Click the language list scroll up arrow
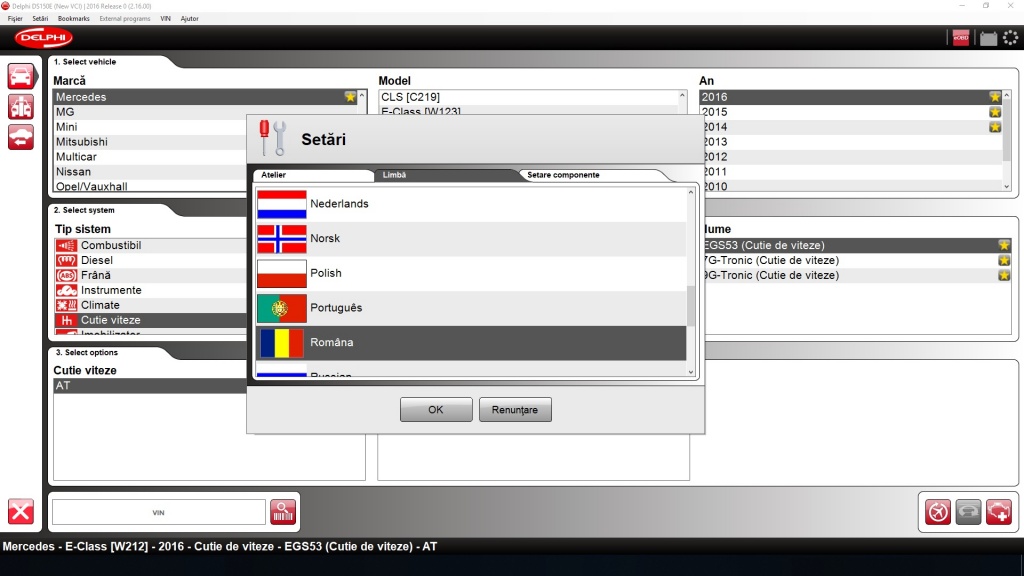This screenshot has height=576, width=1024. (691, 193)
